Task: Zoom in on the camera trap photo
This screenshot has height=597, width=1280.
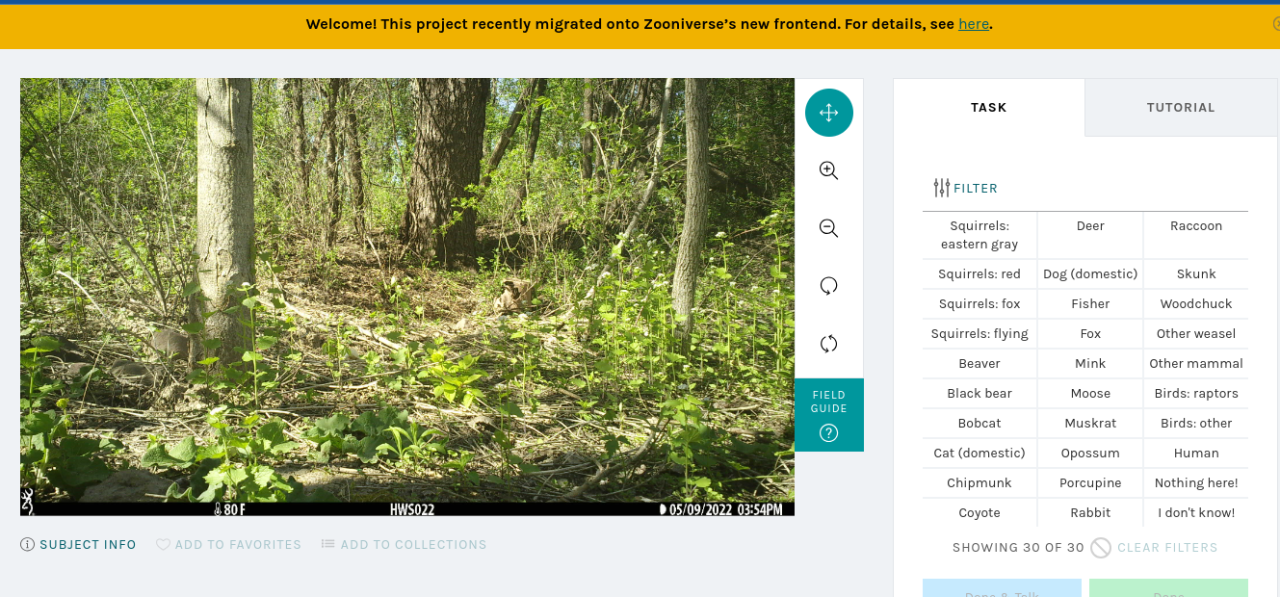Action: (829, 170)
